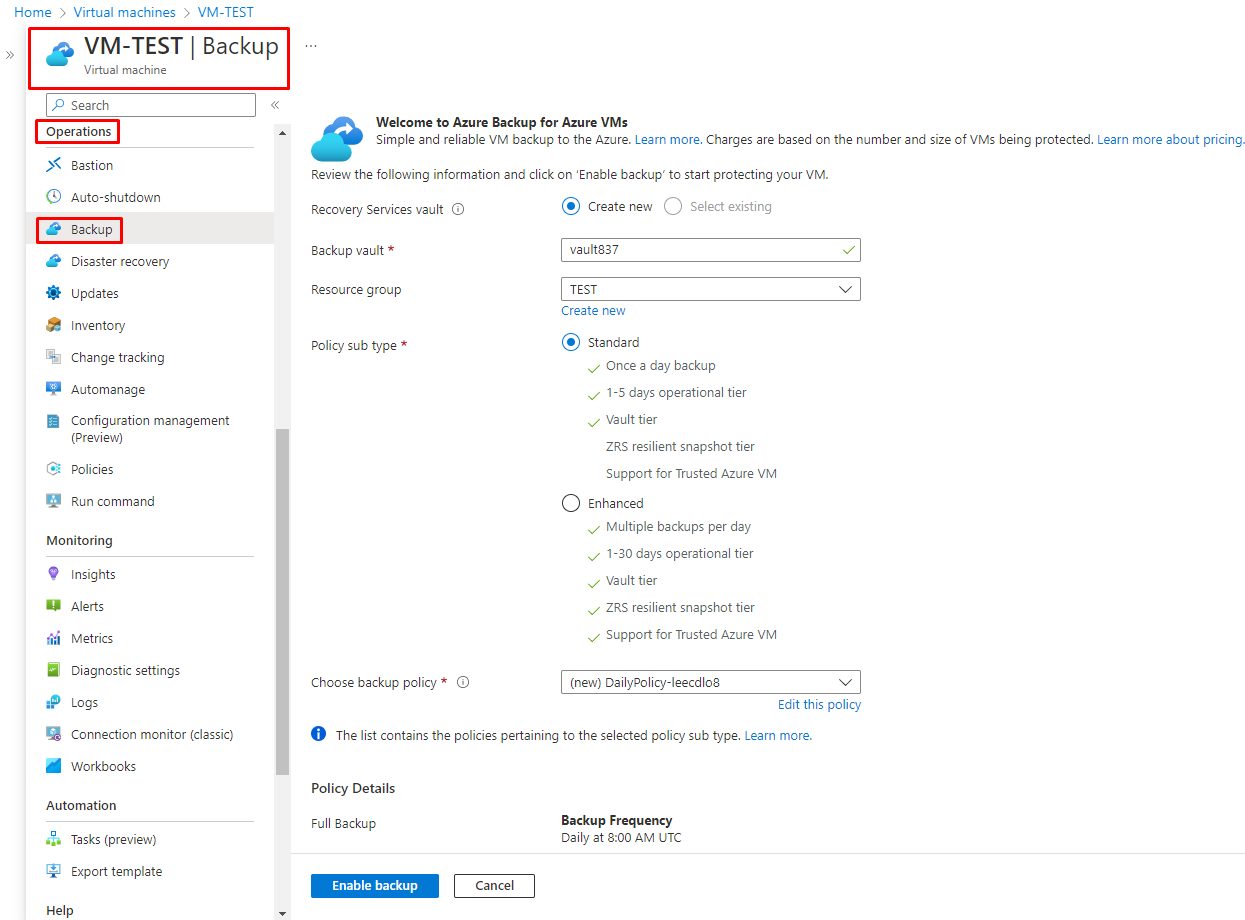Click the Policies icon

click(54, 469)
